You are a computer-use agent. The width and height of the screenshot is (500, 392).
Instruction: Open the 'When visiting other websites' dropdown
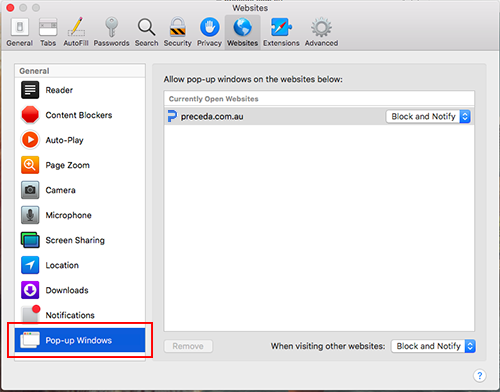(x=433, y=346)
